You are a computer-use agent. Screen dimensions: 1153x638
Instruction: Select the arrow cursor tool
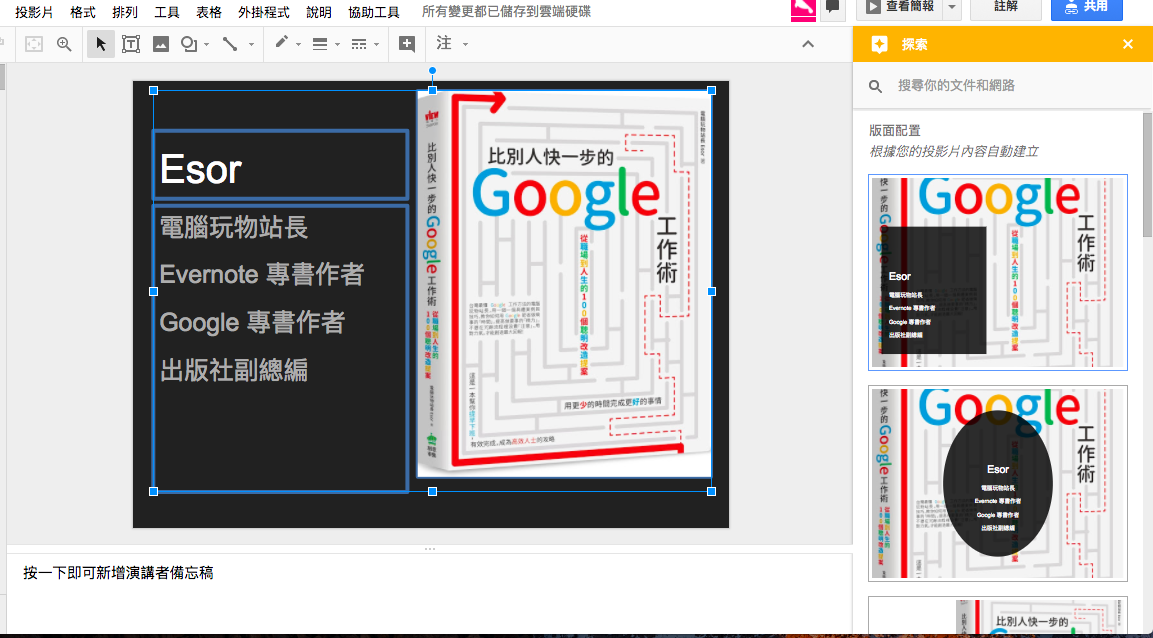[x=101, y=44]
